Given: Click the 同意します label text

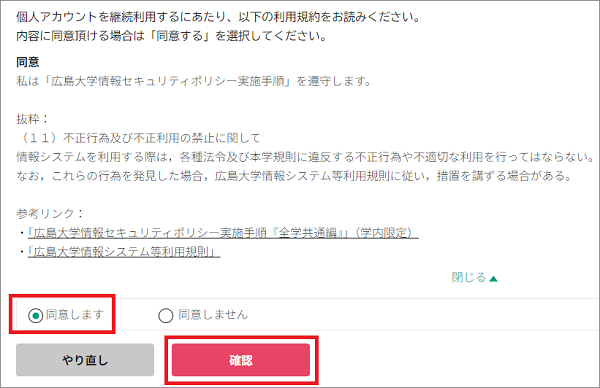Looking at the screenshot, I should (75, 315).
